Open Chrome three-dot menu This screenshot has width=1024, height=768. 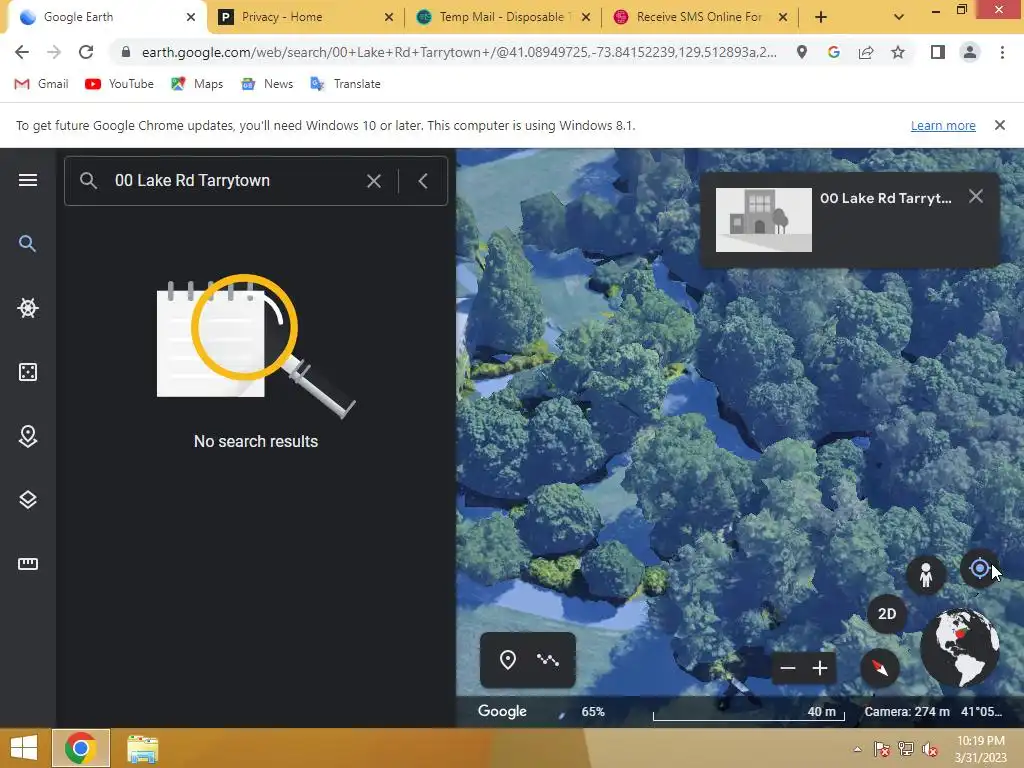pos(1002,52)
